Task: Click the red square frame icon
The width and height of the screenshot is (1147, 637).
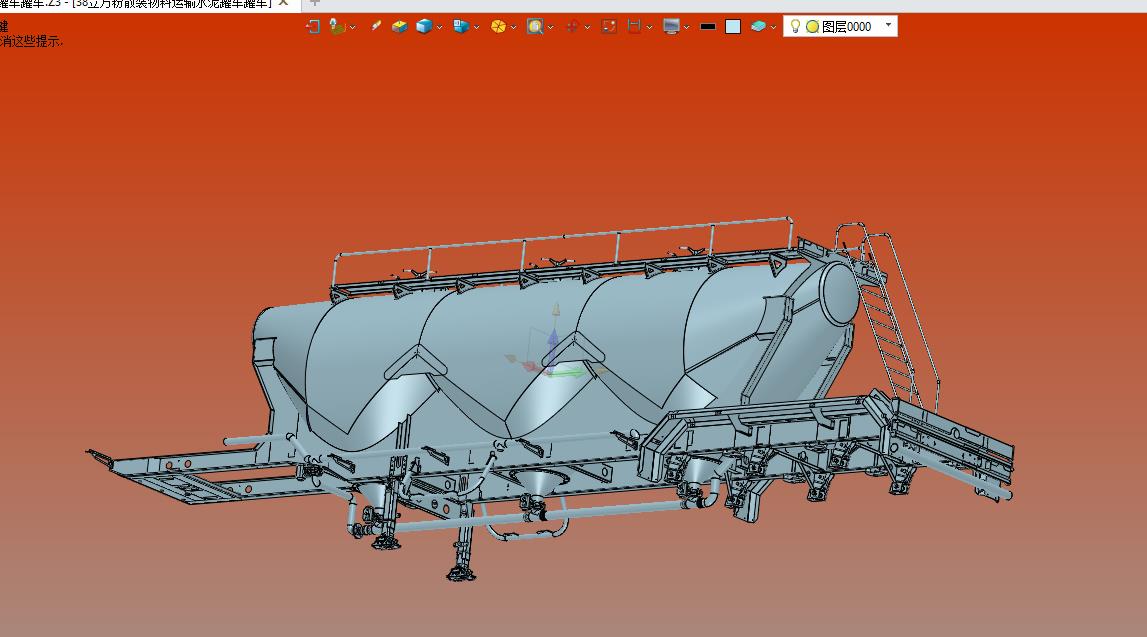Action: pyautogui.click(x=608, y=27)
